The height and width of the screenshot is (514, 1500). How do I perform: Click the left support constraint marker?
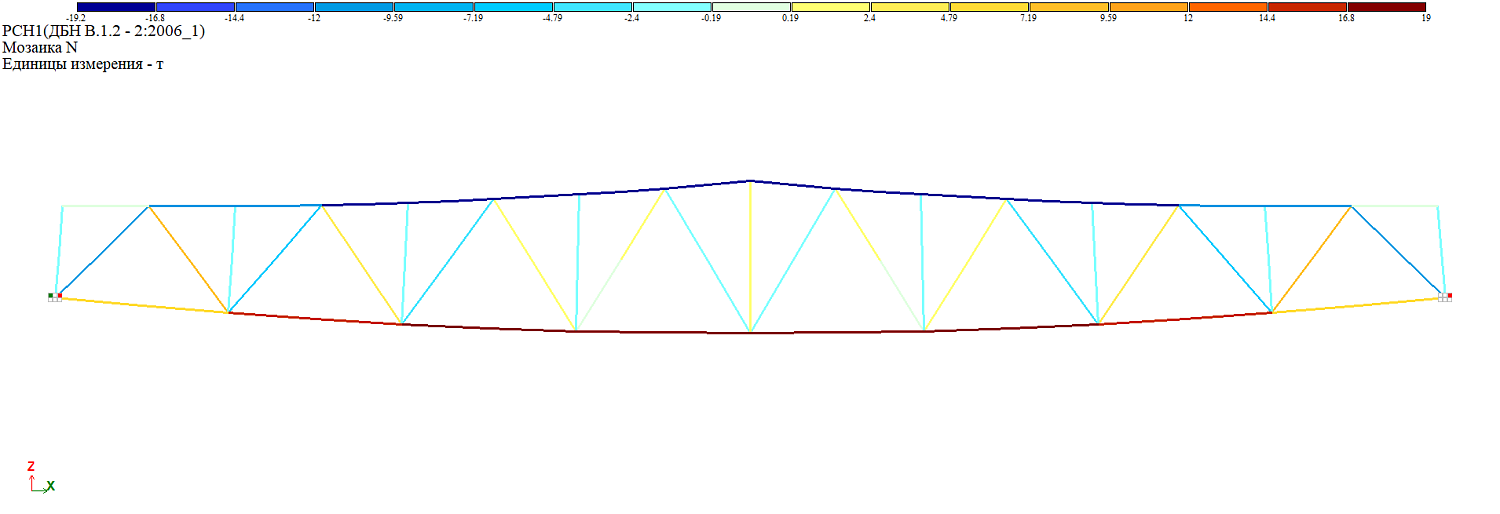click(x=54, y=296)
